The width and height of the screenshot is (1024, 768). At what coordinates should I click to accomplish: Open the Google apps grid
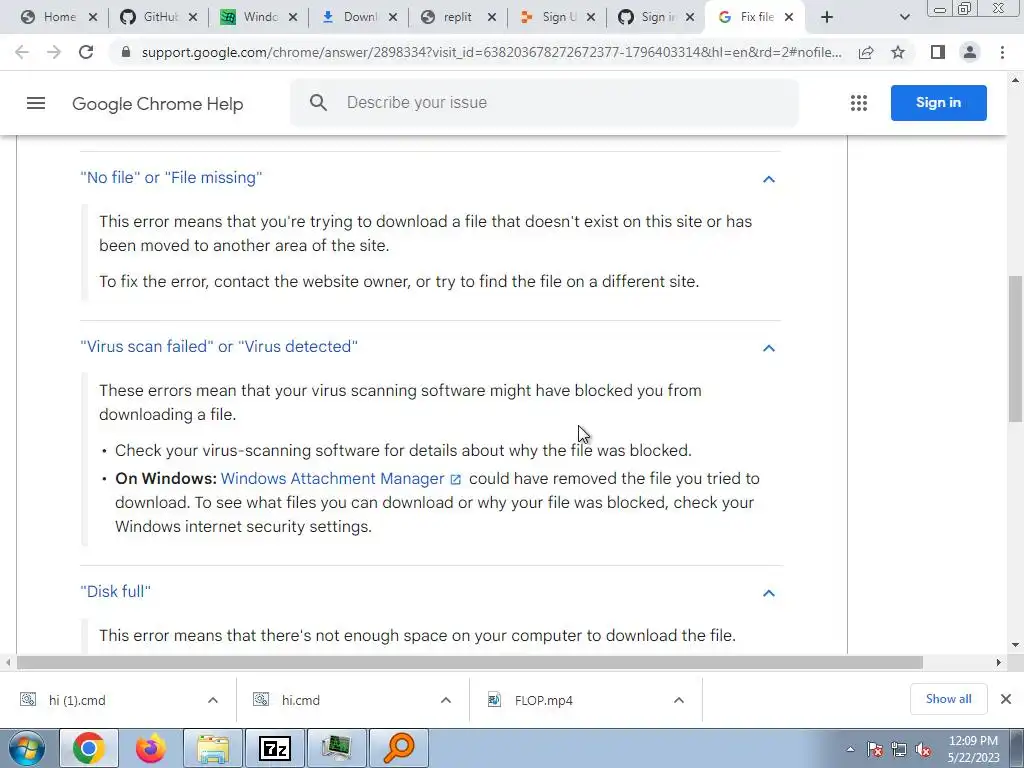[x=859, y=103]
